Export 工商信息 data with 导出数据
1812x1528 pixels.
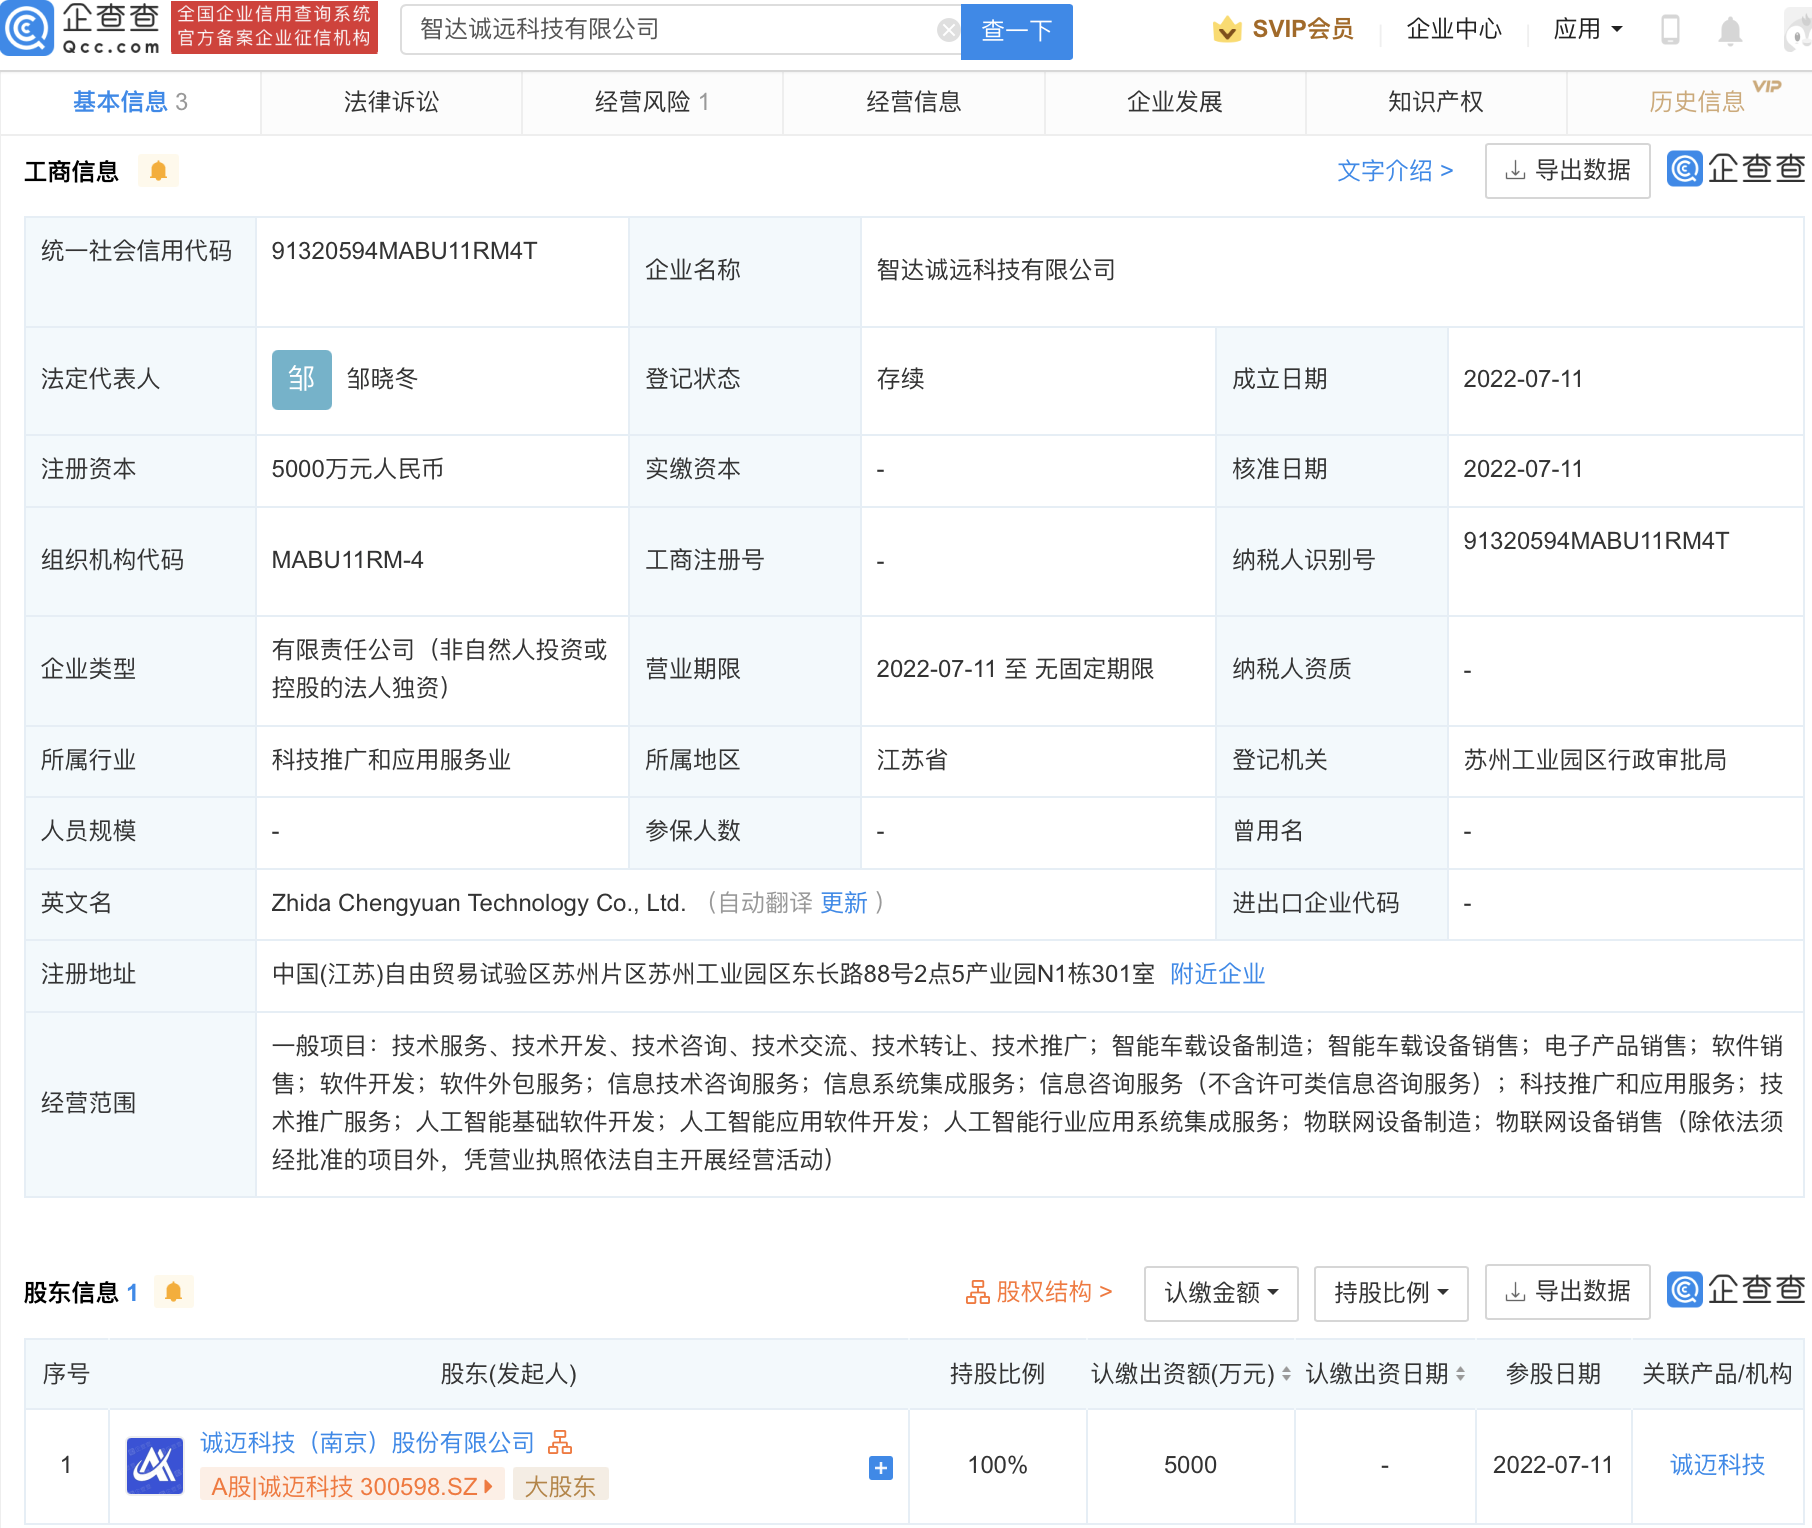(x=1567, y=171)
